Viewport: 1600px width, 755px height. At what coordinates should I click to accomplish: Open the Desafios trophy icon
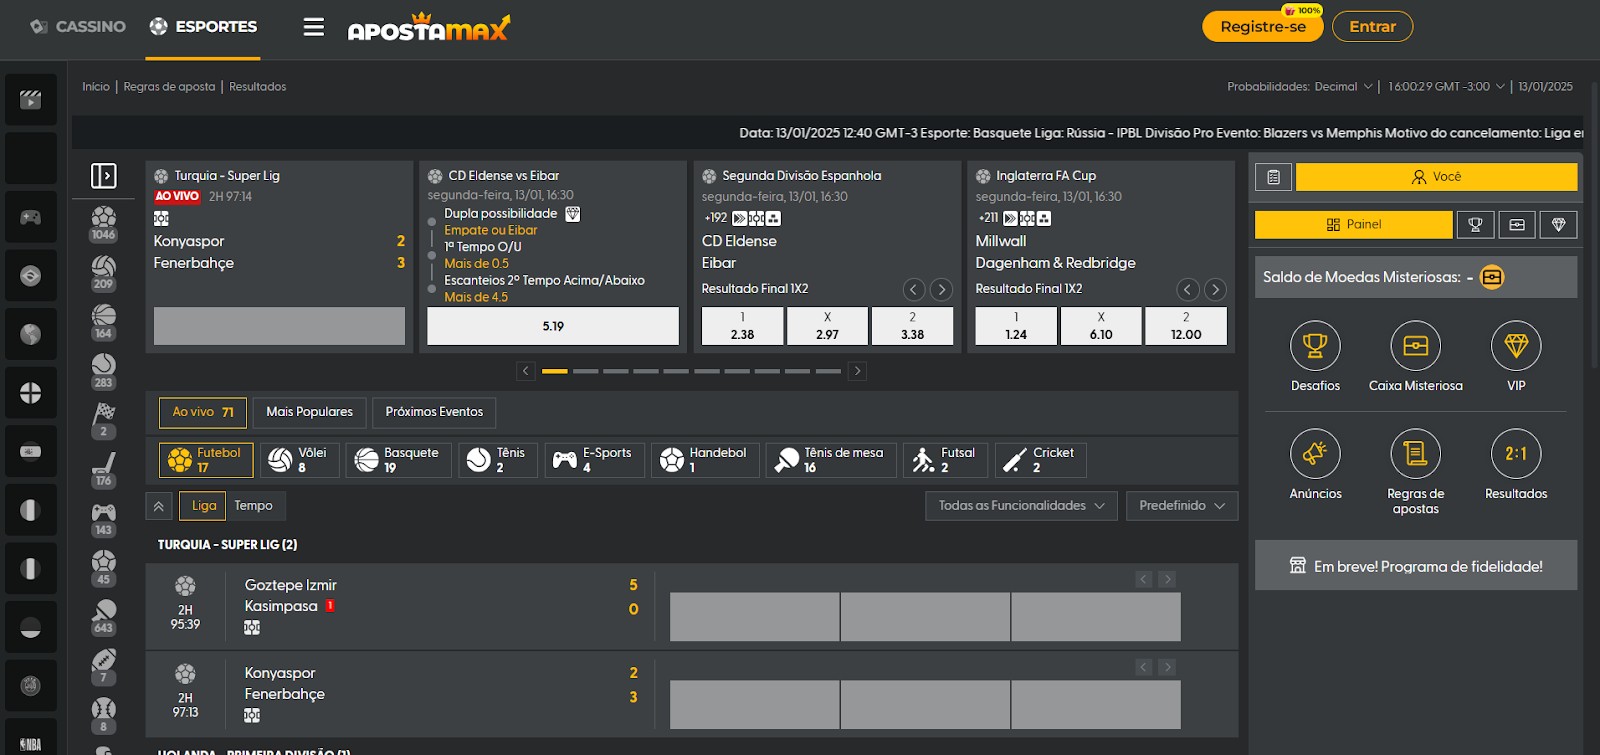[x=1315, y=346]
